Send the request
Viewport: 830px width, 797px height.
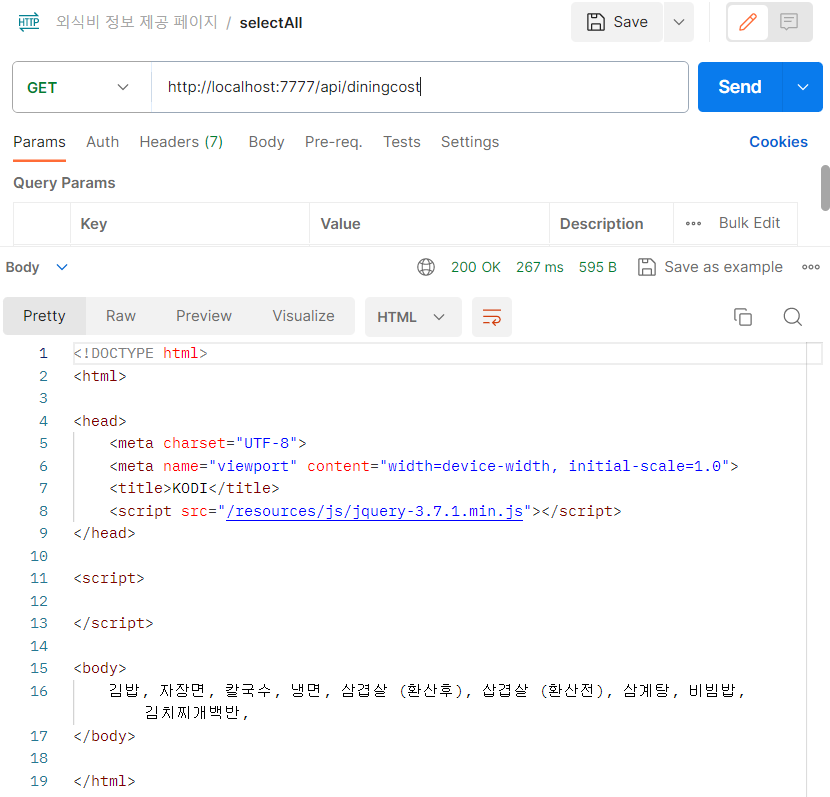pyautogui.click(x=739, y=87)
